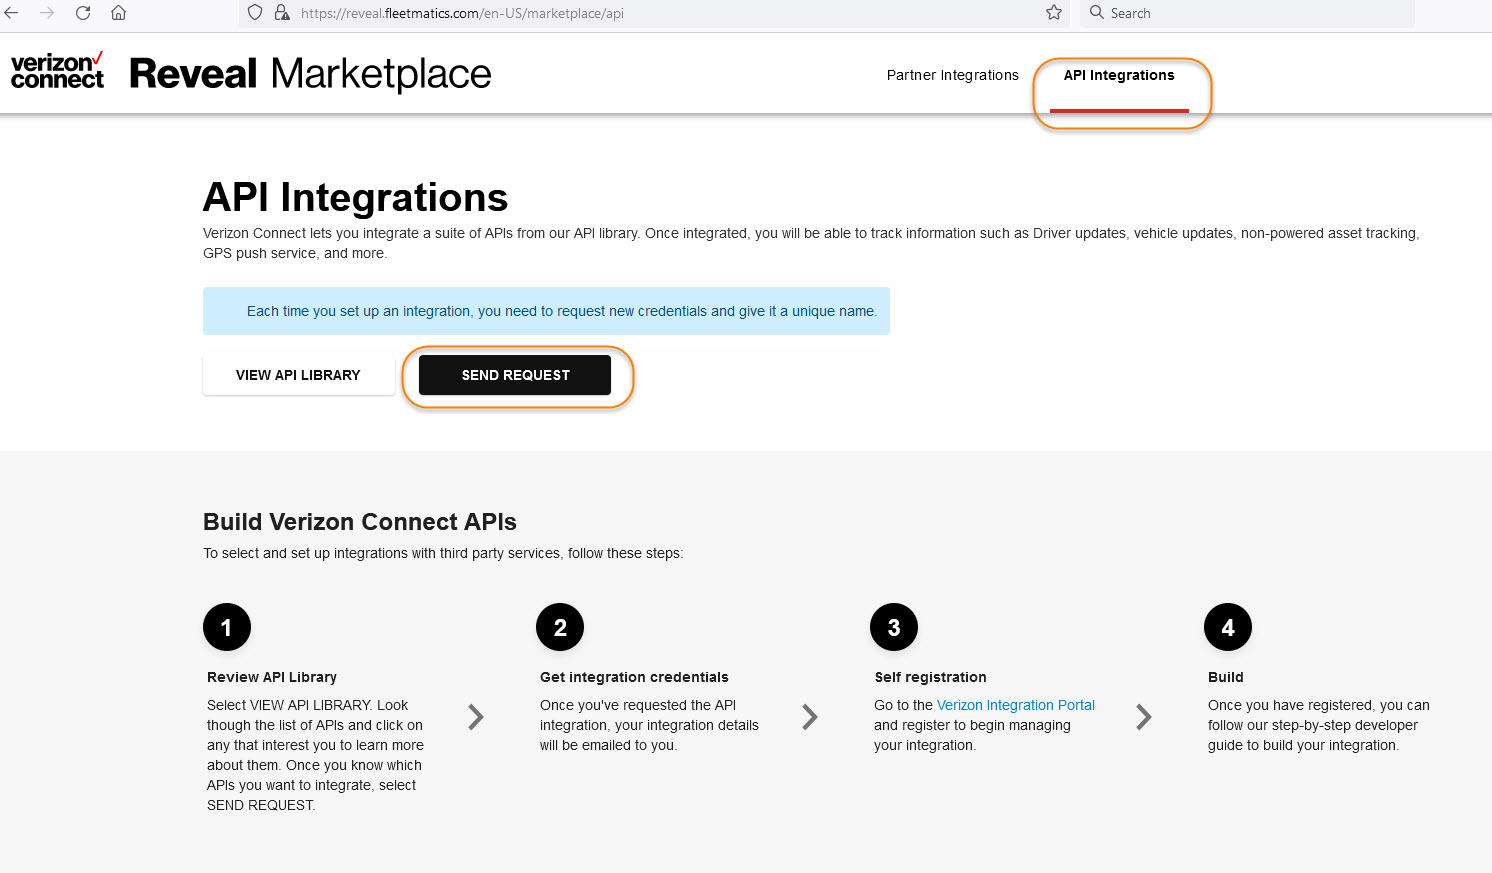Click Review API Library step title
The image size is (1492, 873).
point(272,677)
